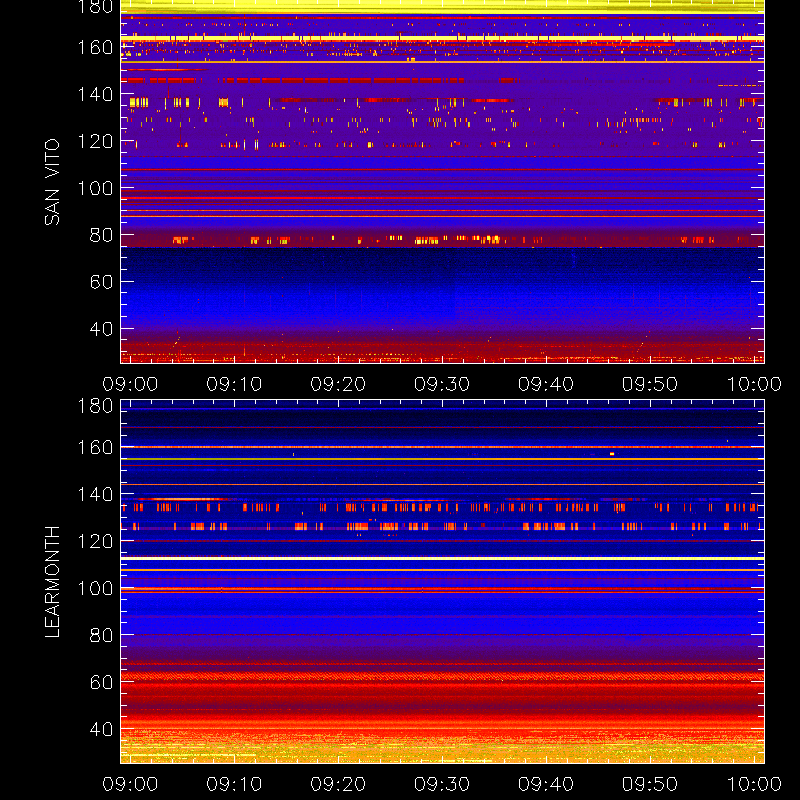800x800 pixels.
Task: Click 09:00 on the San Vito time axis
Action: pos(130,384)
